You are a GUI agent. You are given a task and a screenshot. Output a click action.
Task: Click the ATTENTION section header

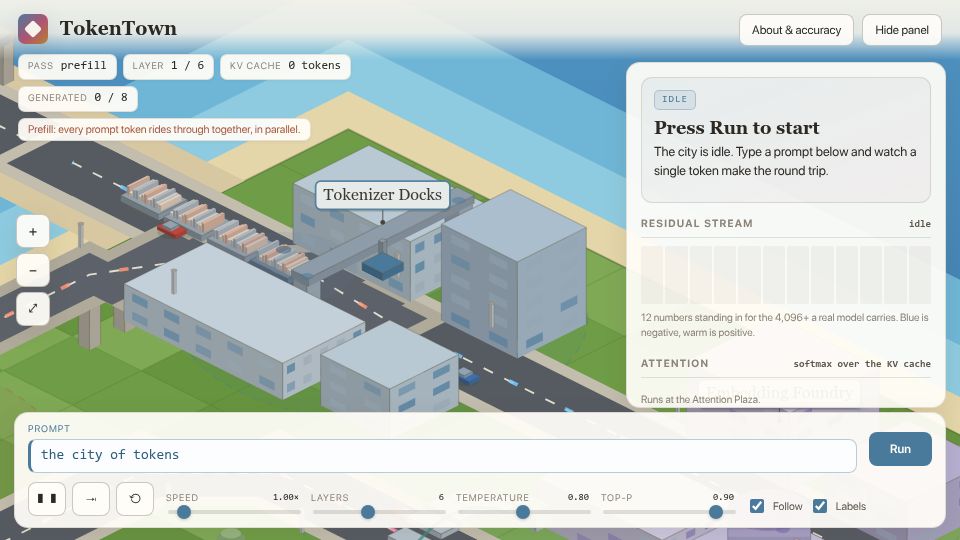[675, 364]
